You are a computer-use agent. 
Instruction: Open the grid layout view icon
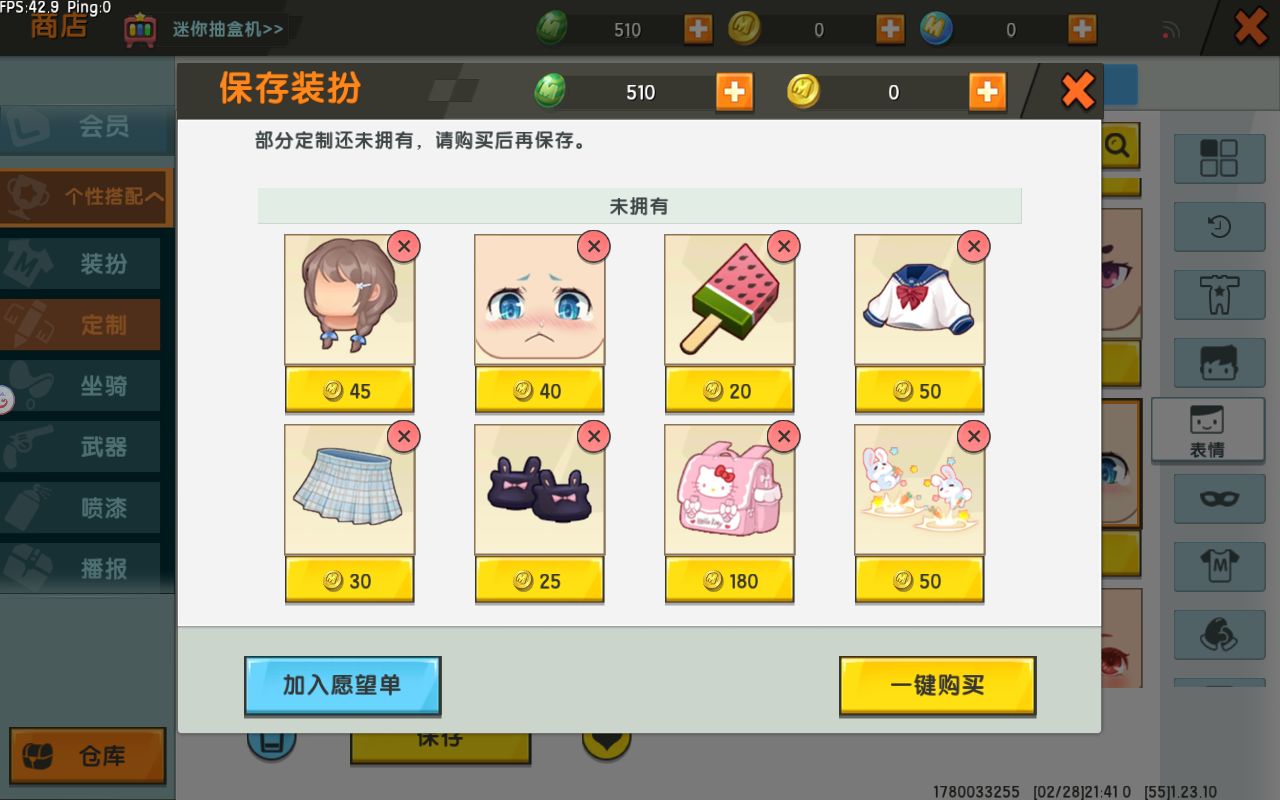coord(1218,158)
